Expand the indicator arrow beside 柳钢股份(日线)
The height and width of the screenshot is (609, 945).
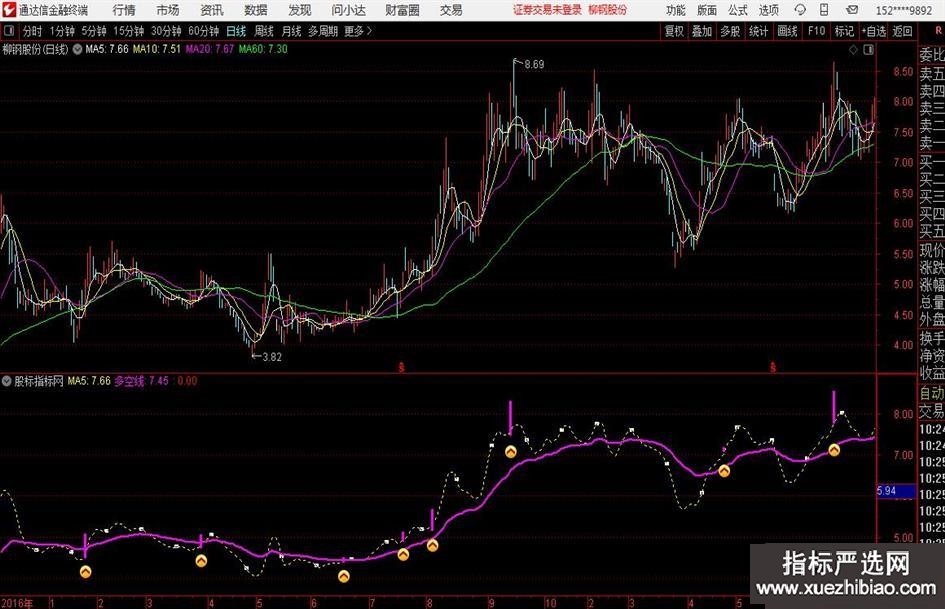point(77,49)
